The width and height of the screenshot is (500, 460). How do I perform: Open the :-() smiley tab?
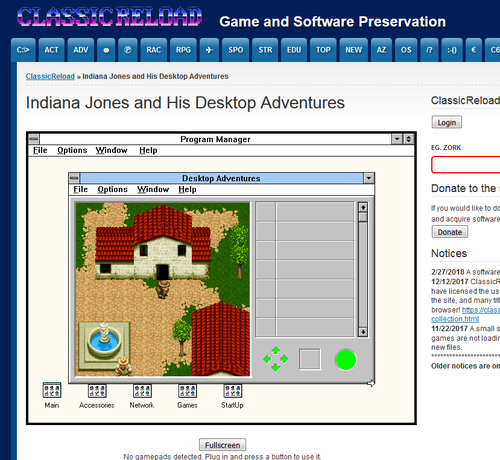click(452, 50)
